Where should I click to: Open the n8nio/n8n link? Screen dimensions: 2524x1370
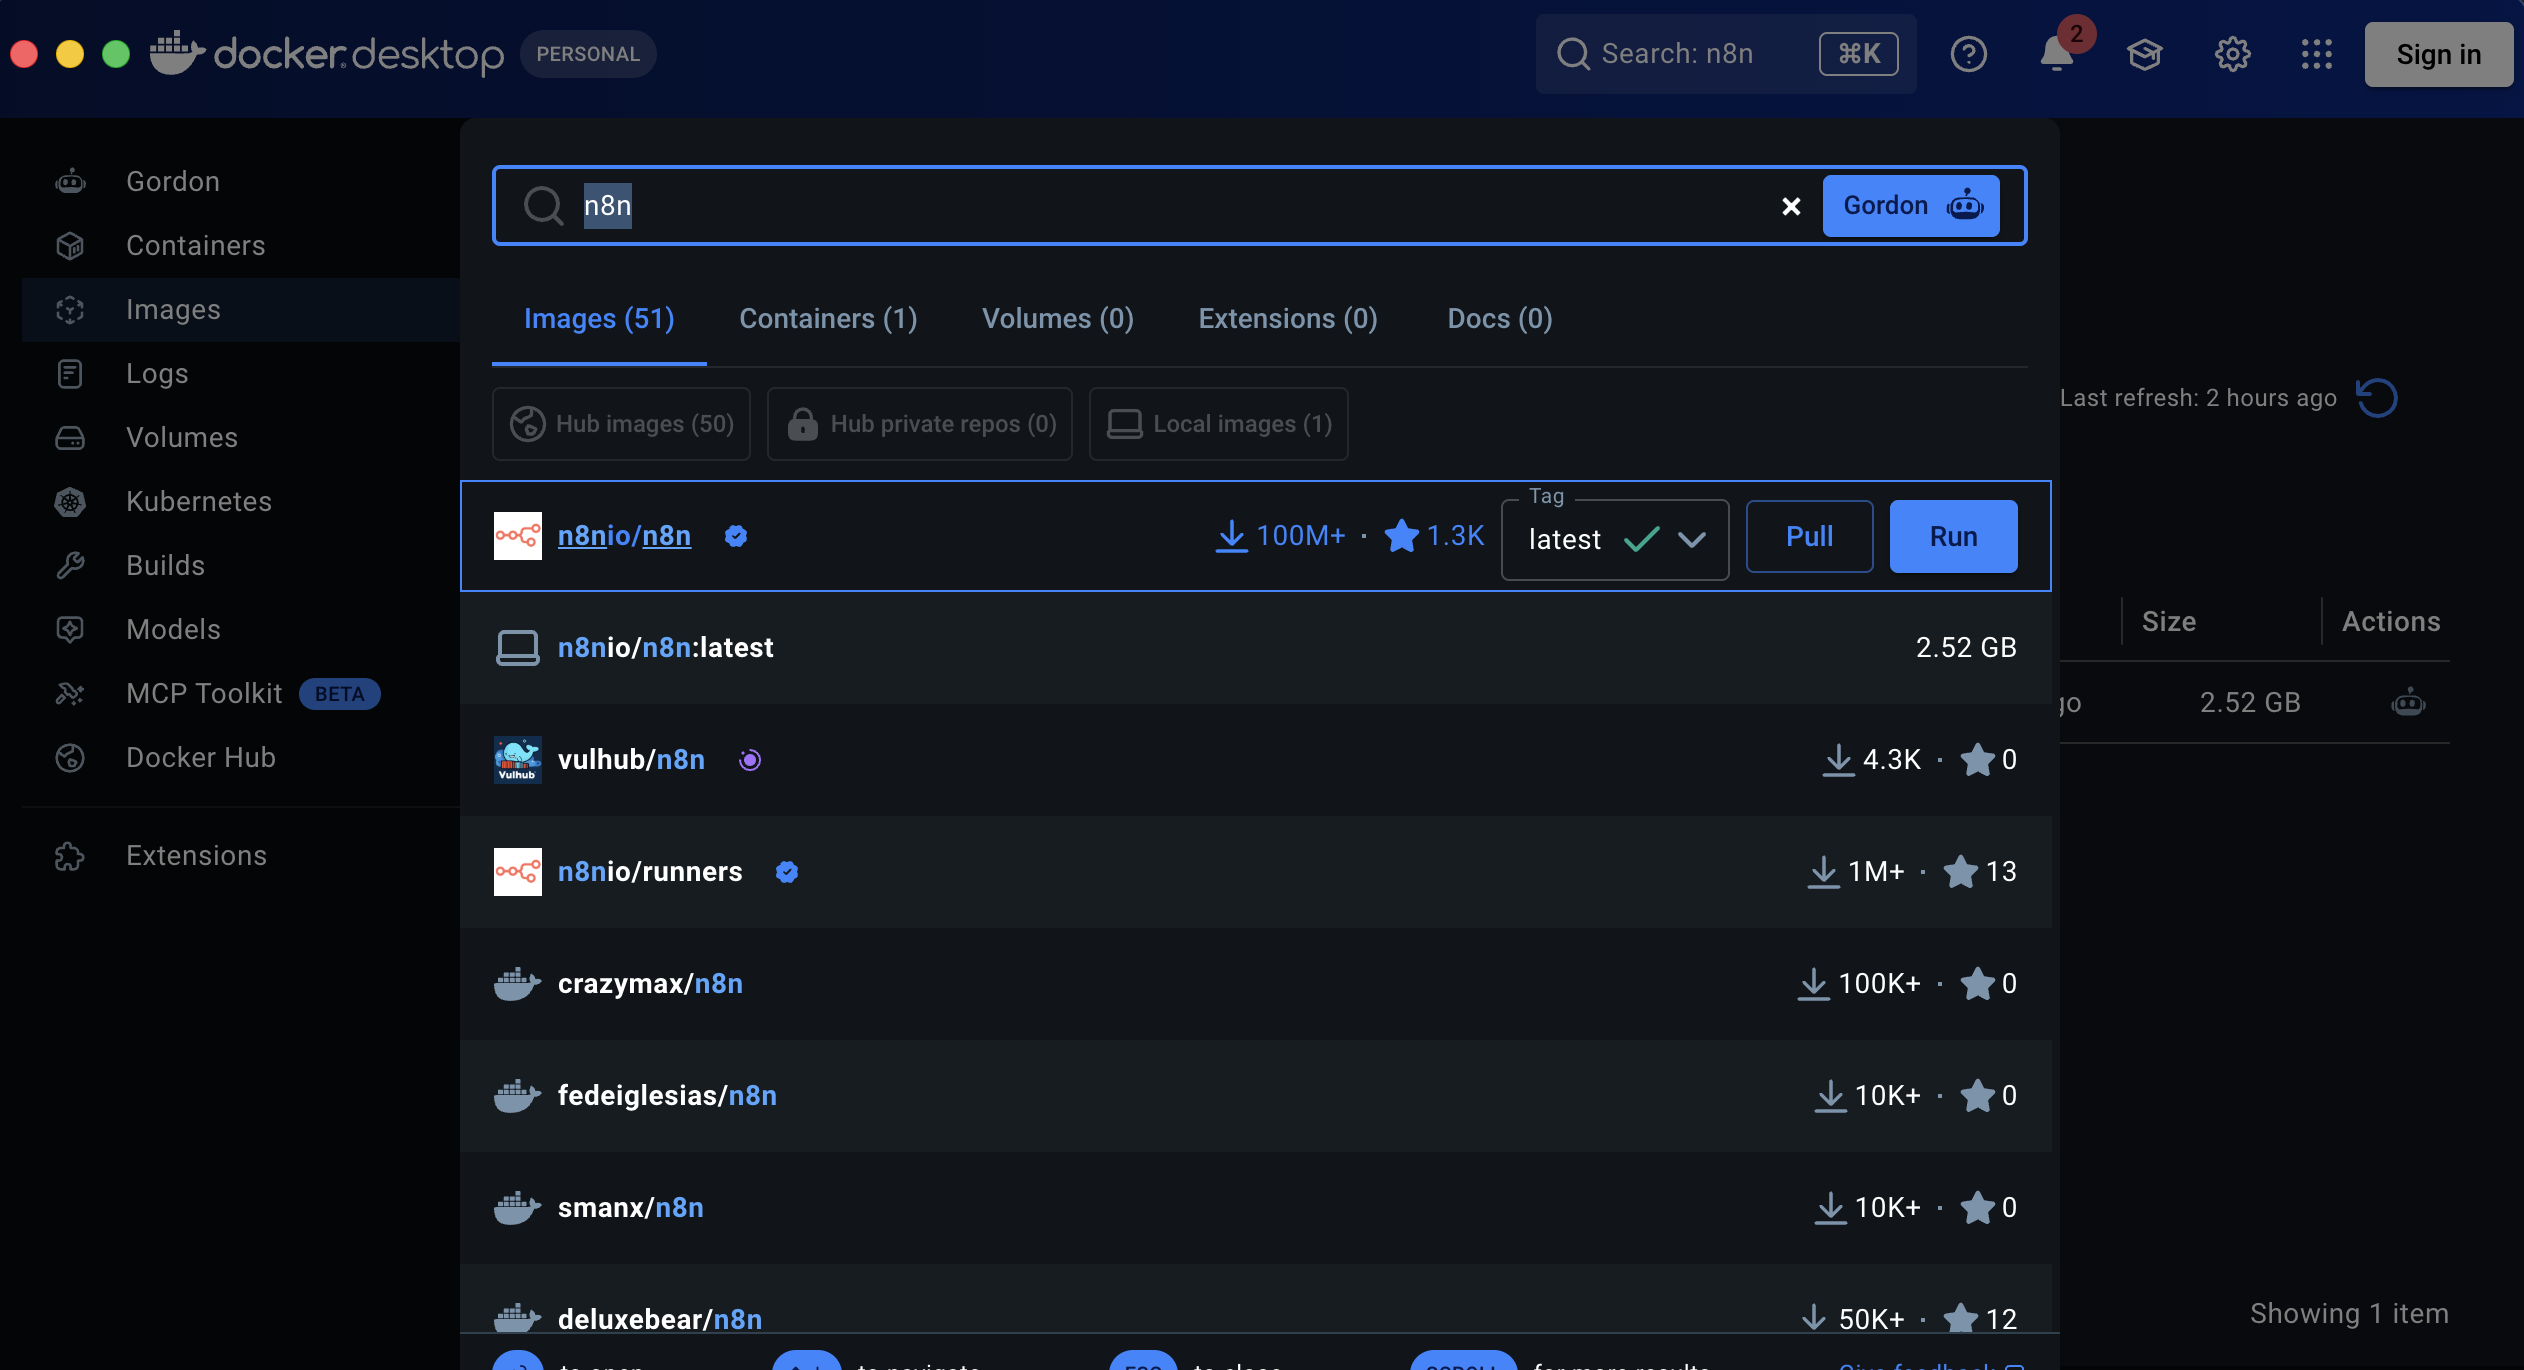tap(624, 536)
